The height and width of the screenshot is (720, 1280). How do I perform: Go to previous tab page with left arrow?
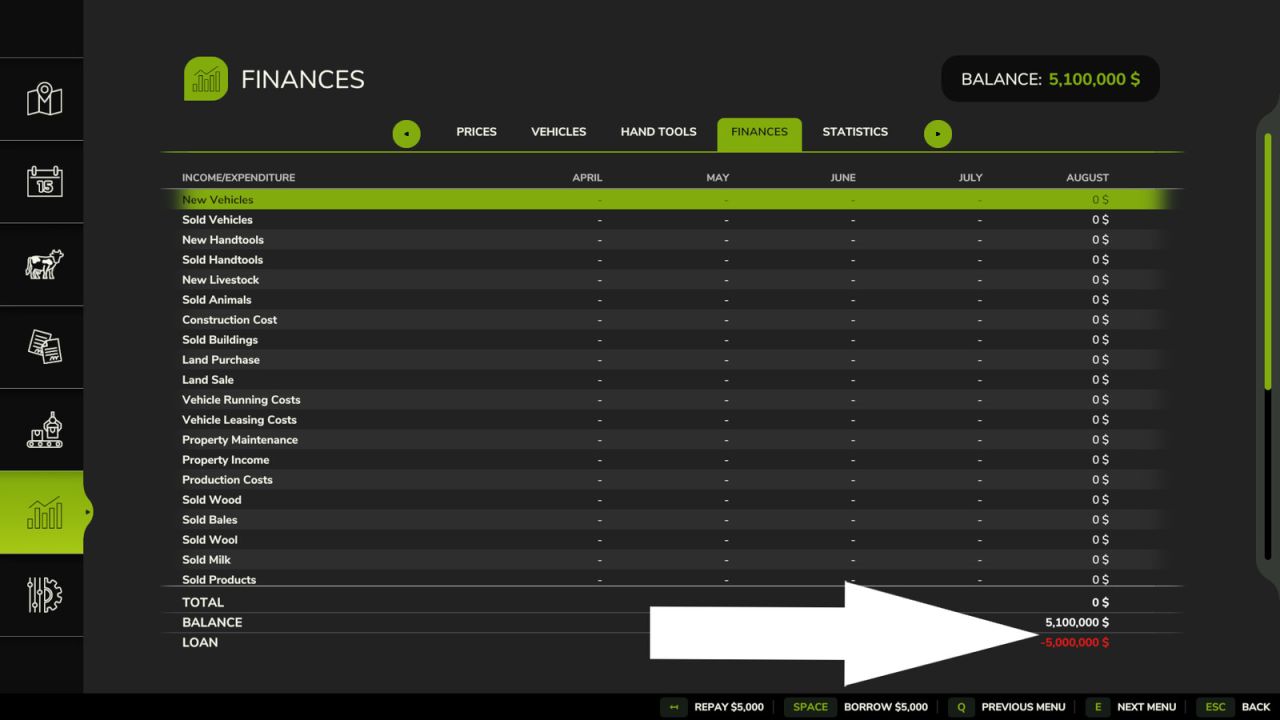pos(406,133)
